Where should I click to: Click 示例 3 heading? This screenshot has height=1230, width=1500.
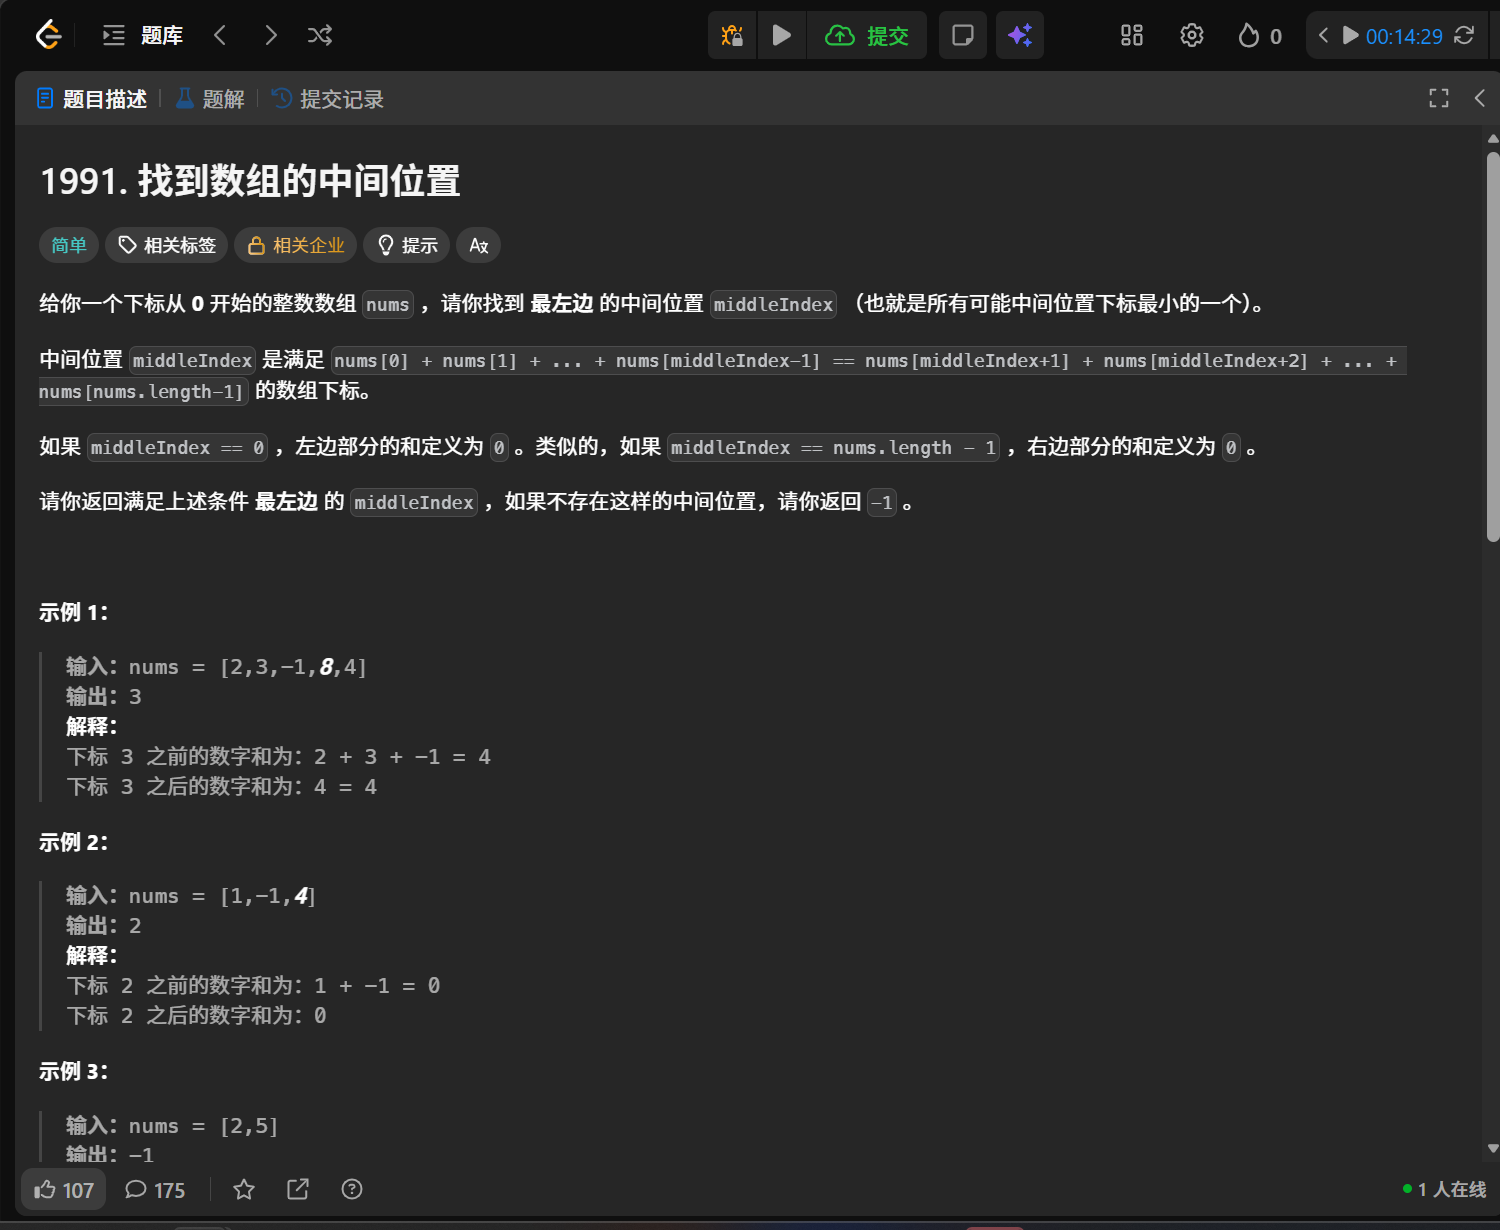tap(74, 1071)
